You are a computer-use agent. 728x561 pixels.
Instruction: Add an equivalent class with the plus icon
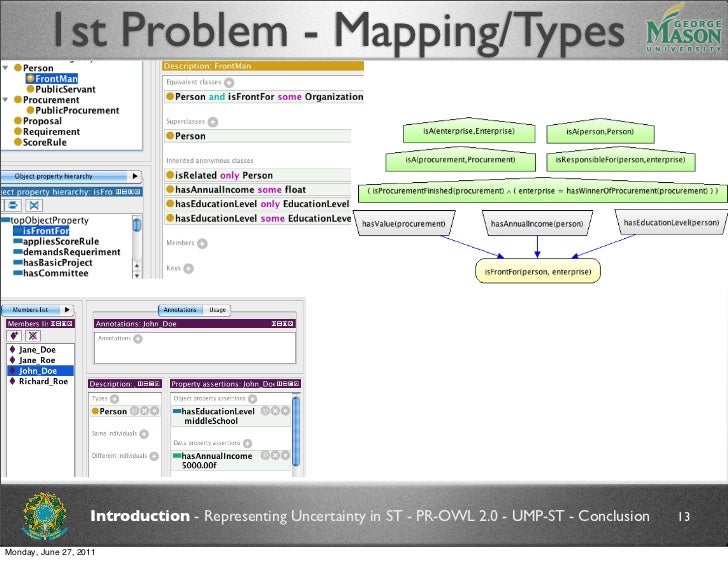point(229,83)
